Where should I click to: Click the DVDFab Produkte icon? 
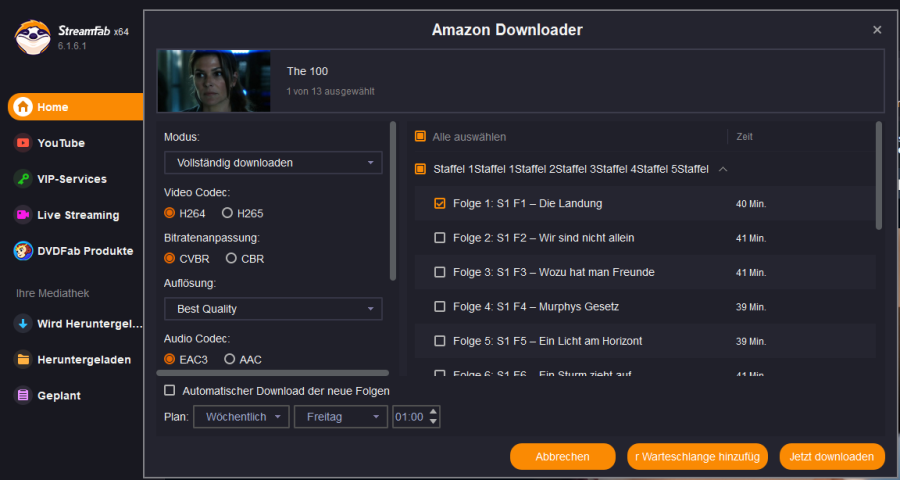pos(23,251)
